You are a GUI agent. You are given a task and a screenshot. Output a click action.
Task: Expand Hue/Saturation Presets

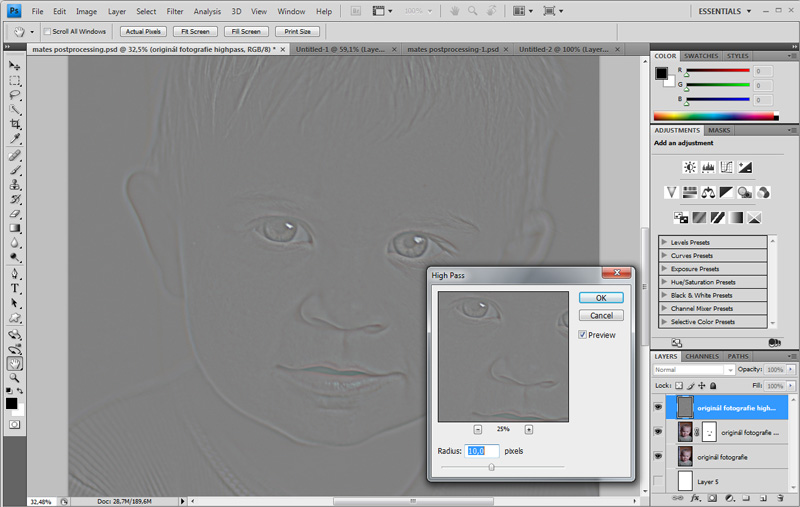663,282
